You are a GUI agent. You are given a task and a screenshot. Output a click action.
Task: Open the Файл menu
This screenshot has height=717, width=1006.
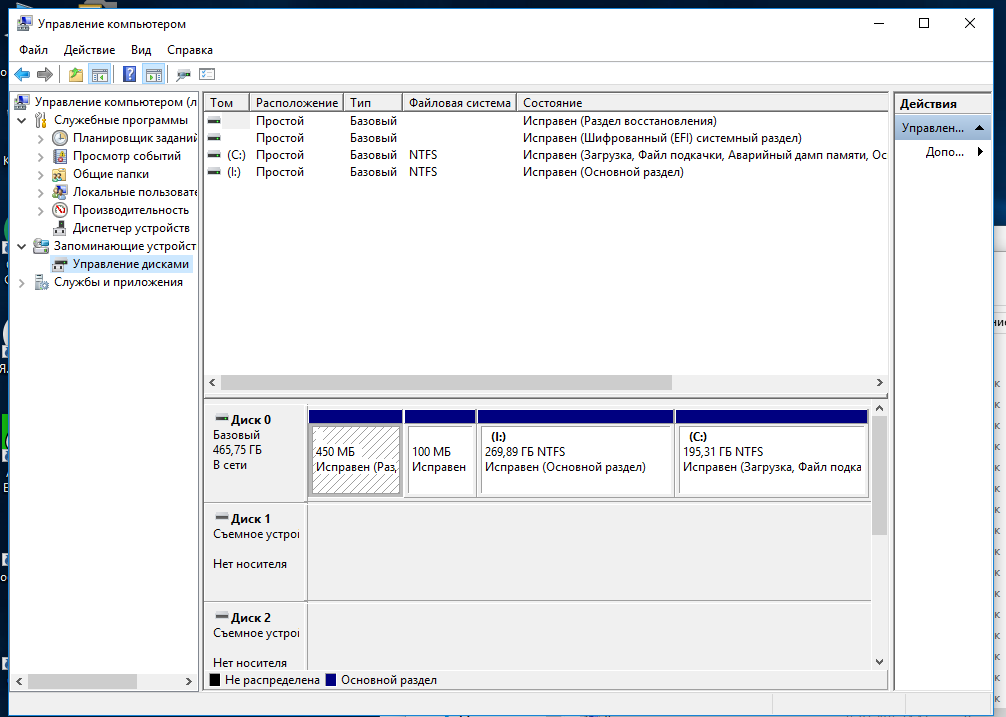(x=33, y=50)
